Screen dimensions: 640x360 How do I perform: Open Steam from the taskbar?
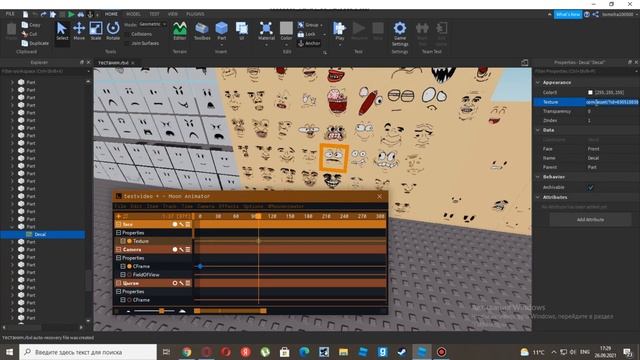[402, 352]
